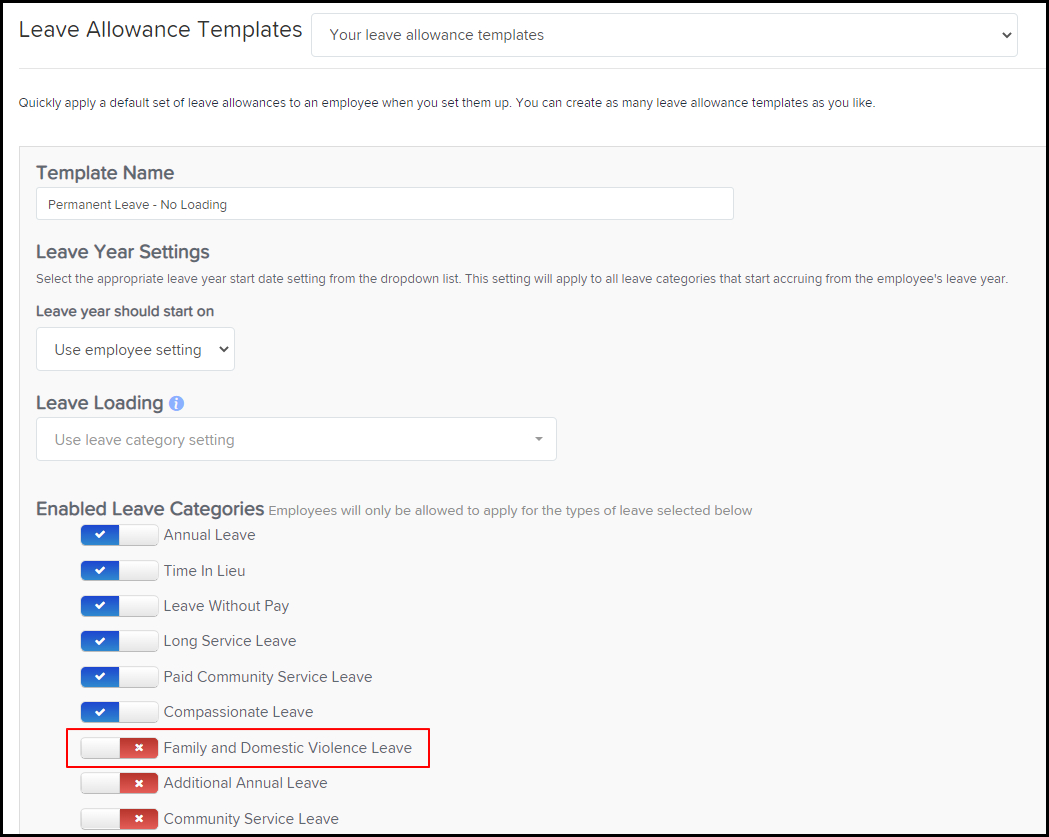Click the Family and Domestic Violence Leave label

click(x=287, y=748)
